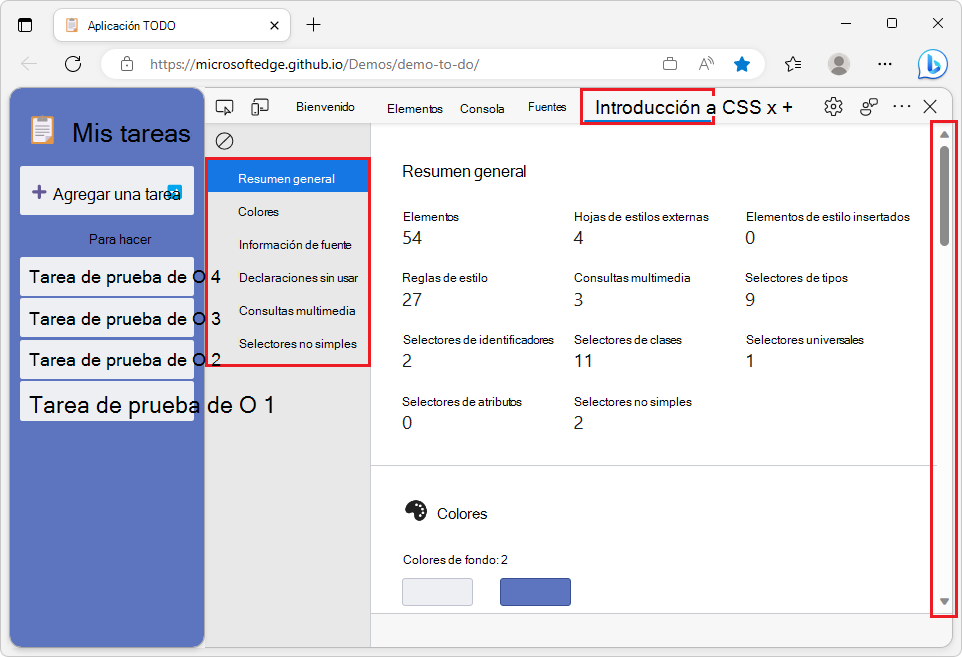
Task: Click the Agregar una tarea button
Action: (106, 190)
